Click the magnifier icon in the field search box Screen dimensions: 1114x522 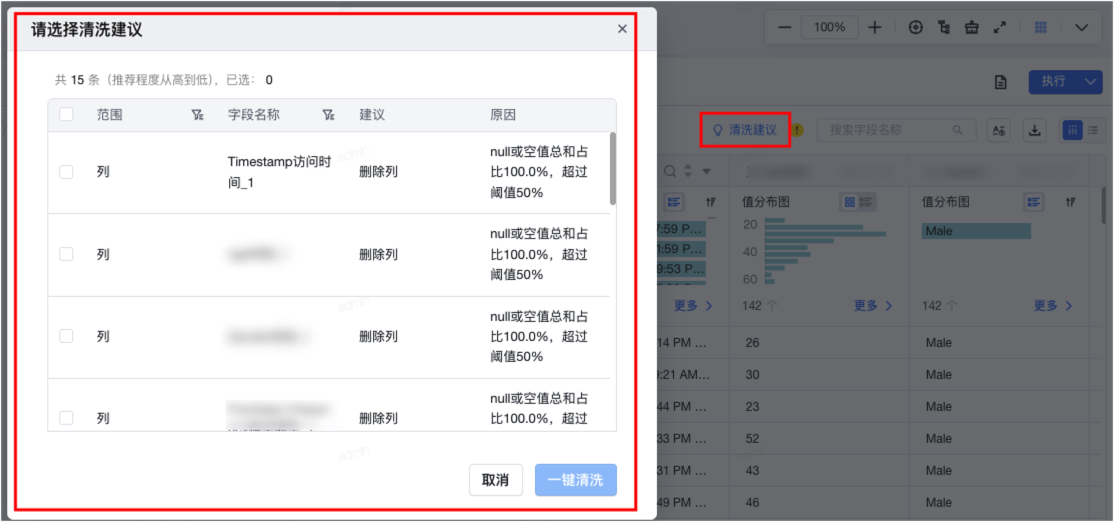click(958, 130)
